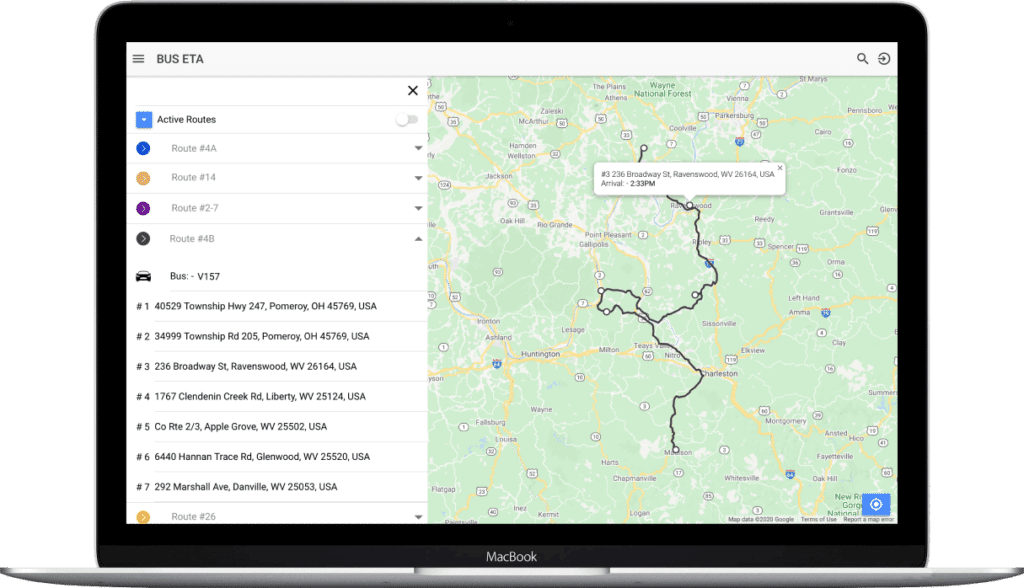Click the northernmost route stop marker

pyautogui.click(x=643, y=148)
